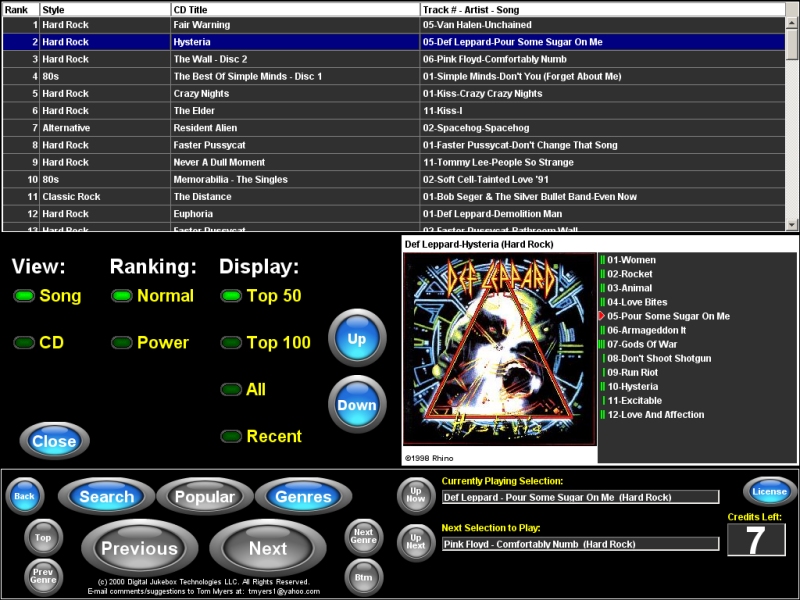Click the Credits Left counter
Viewport: 800px width, 600px height.
point(756,540)
